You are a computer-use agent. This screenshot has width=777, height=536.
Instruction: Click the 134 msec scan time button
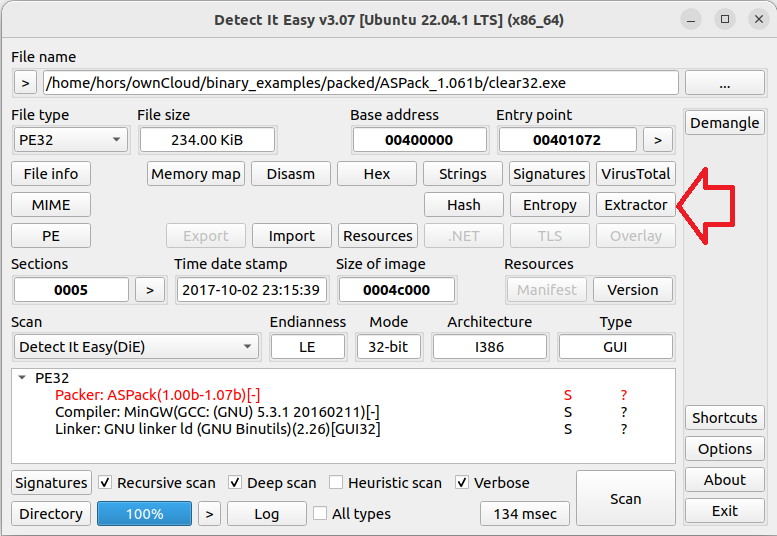[x=525, y=514]
